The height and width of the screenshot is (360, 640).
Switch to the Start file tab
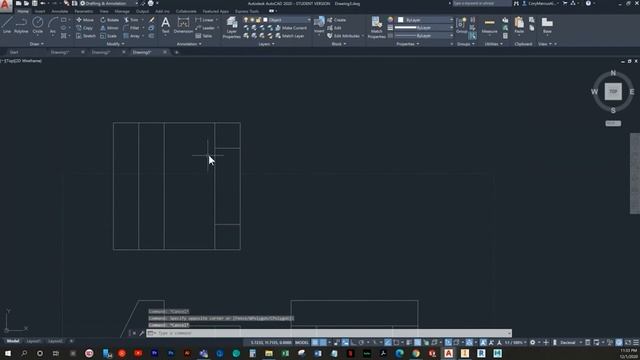pos(14,52)
